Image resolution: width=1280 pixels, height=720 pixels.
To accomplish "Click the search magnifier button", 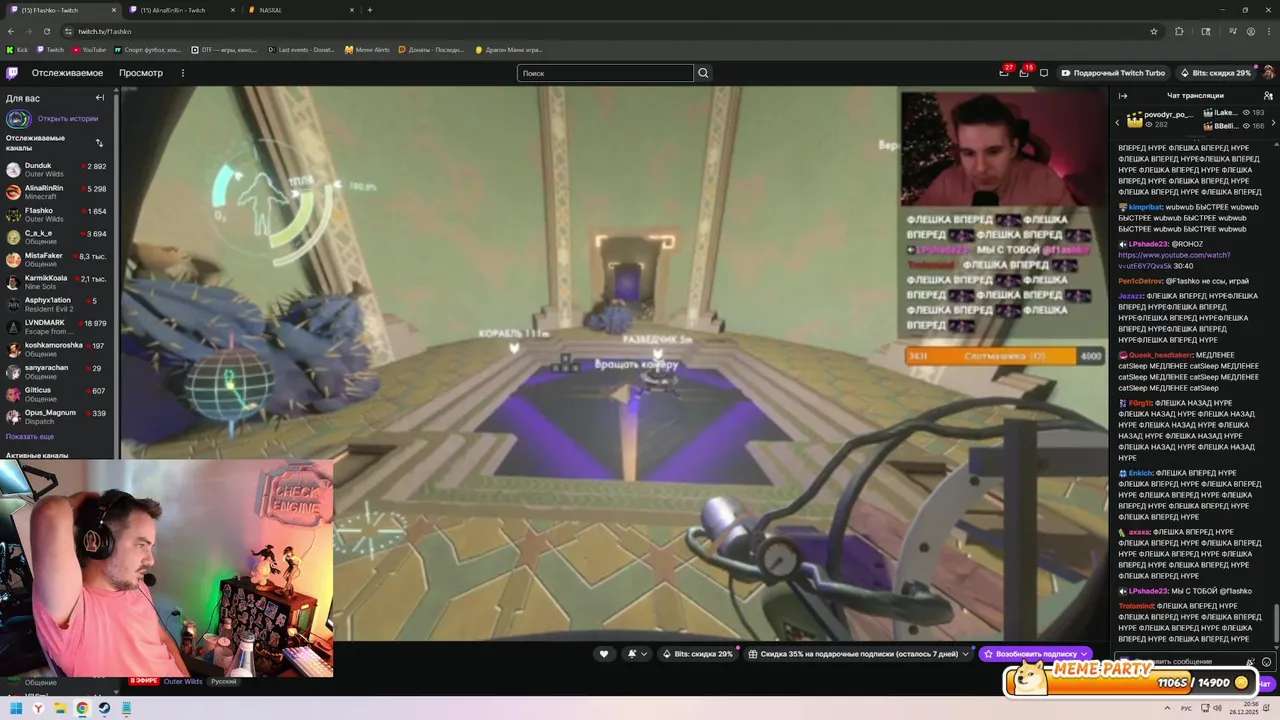I will pyautogui.click(x=703, y=73).
